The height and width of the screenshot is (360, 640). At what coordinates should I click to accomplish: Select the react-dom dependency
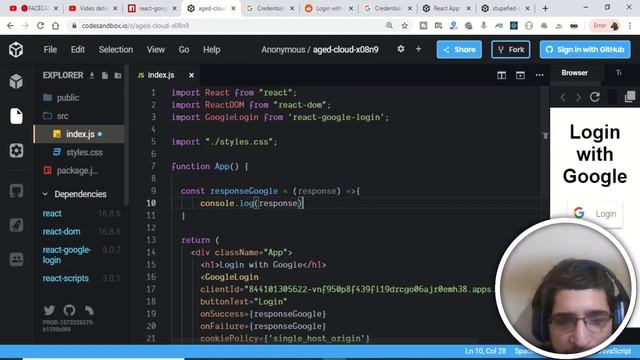pos(62,231)
